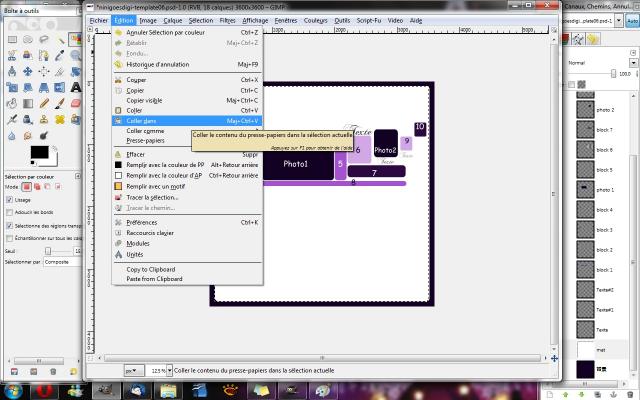640x400 pixels.
Task: Choose Coller dans from Edition menu
Action: 187,121
